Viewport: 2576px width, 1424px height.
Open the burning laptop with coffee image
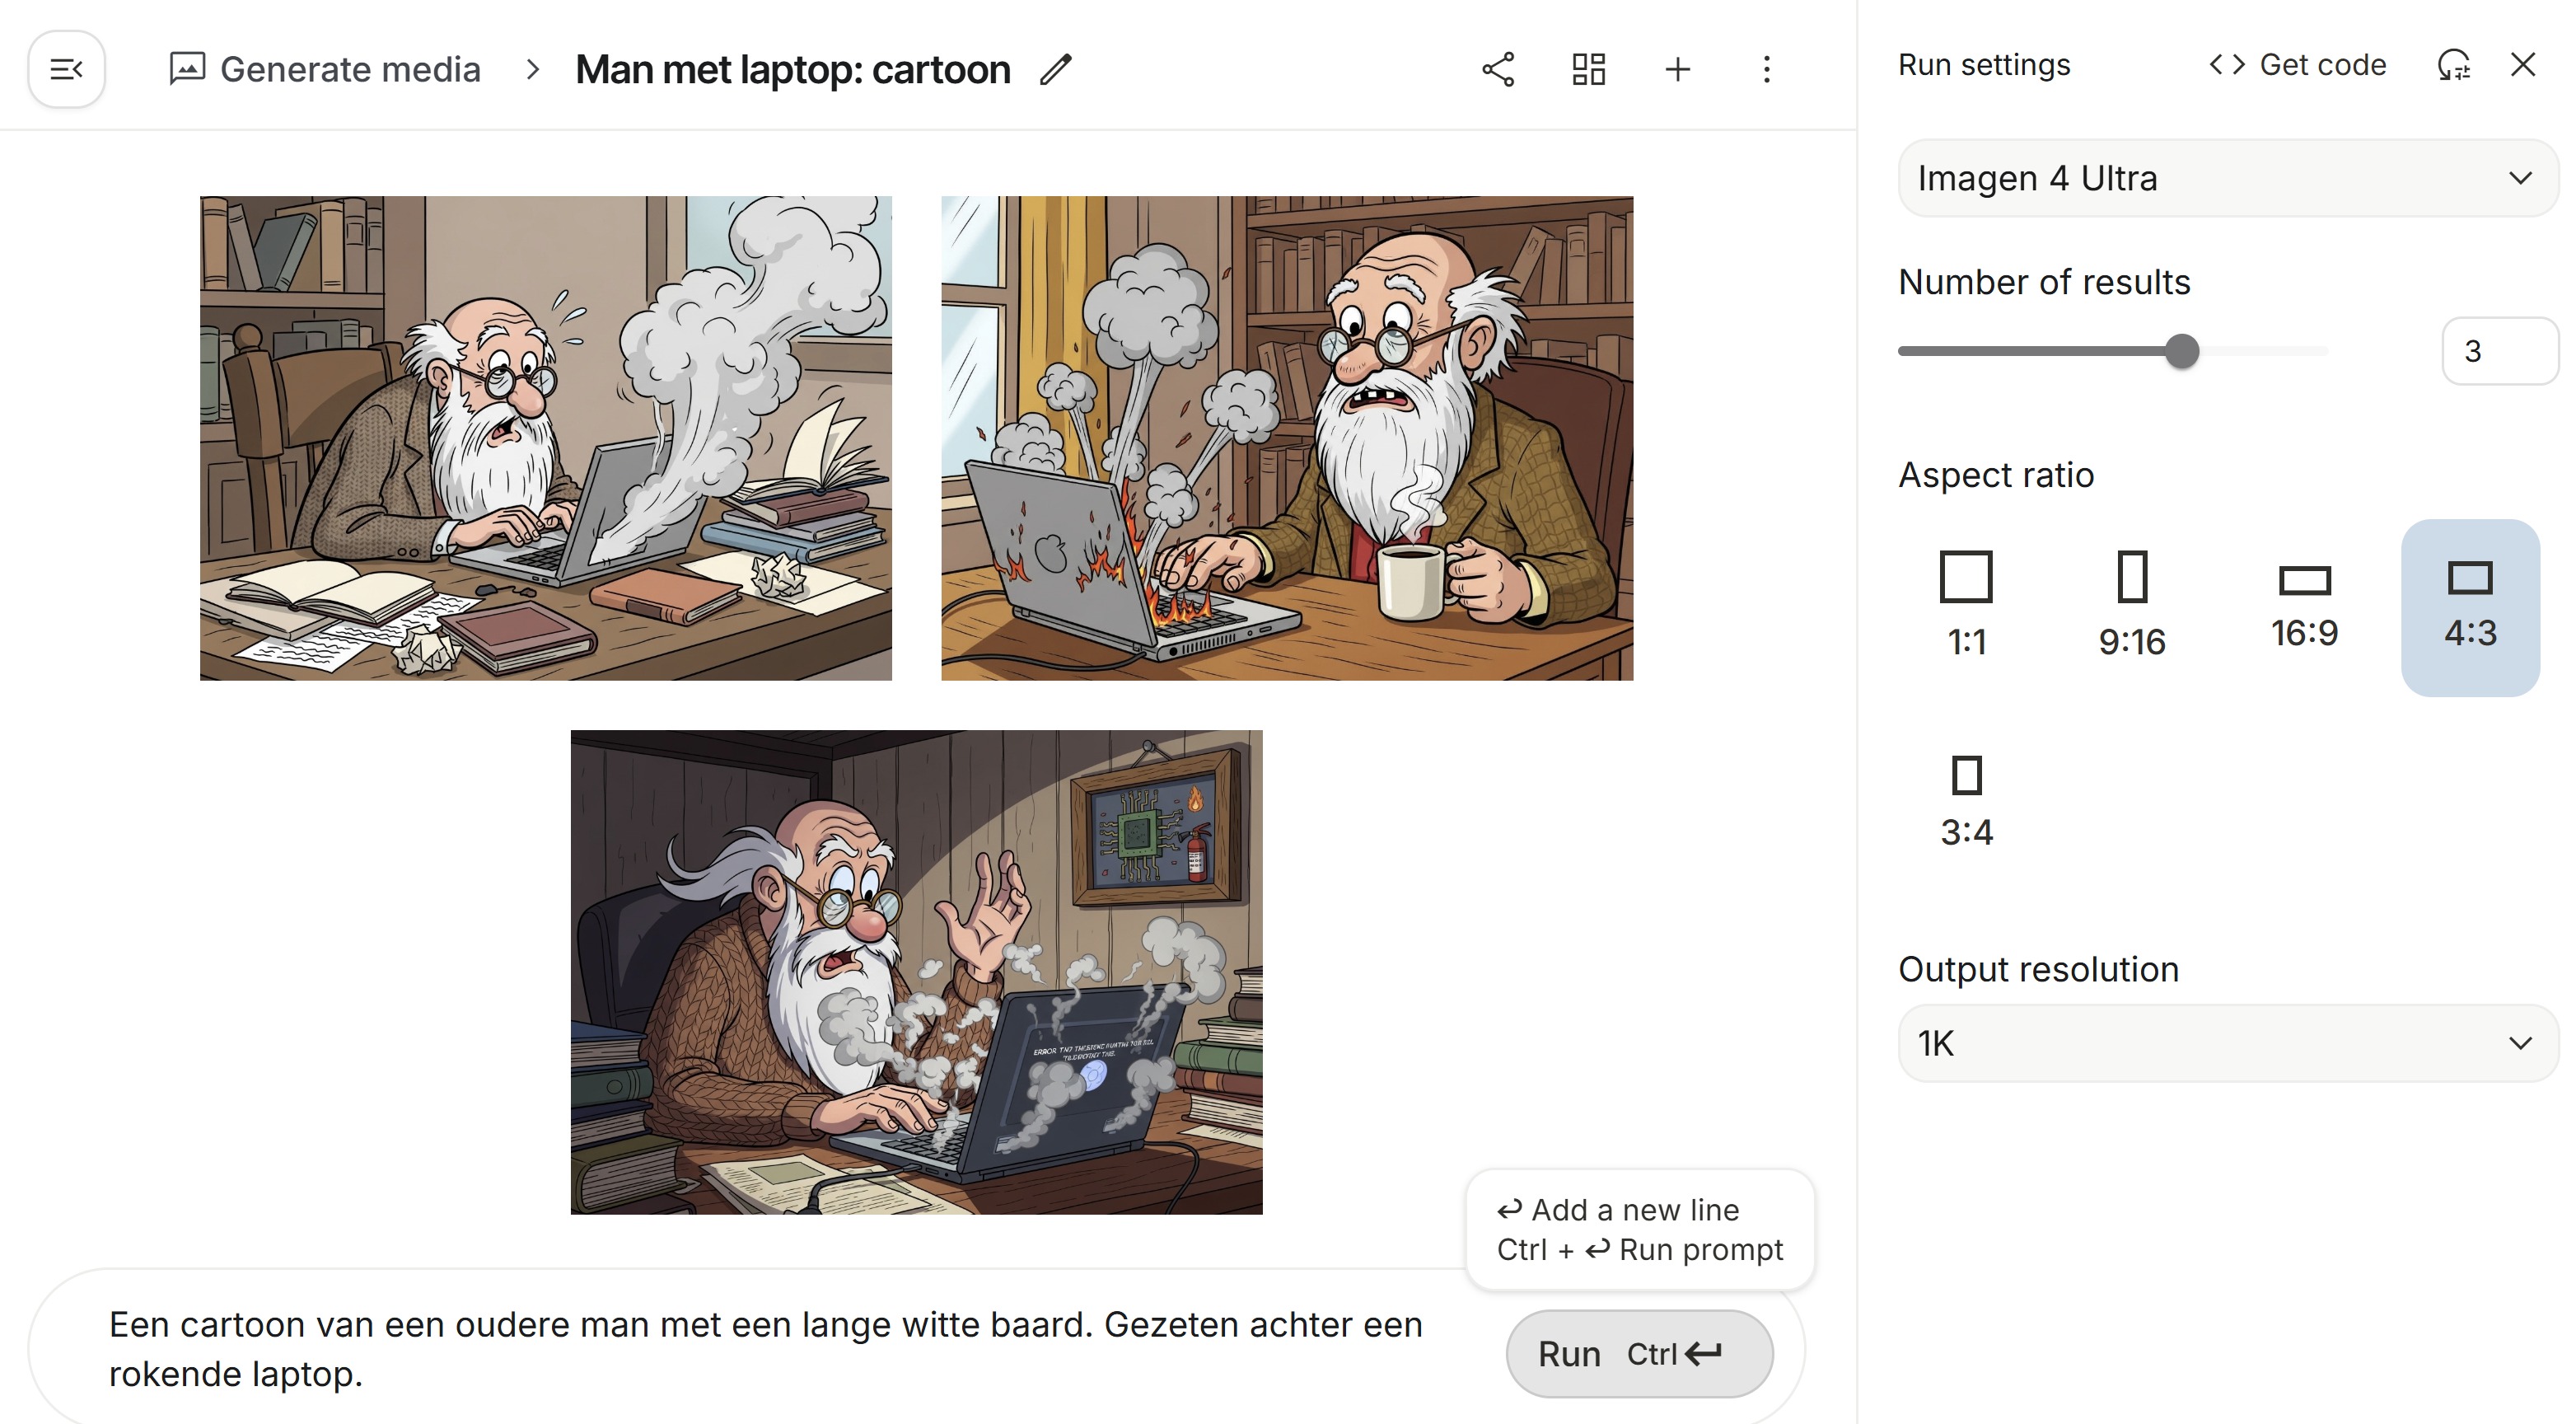(1286, 438)
